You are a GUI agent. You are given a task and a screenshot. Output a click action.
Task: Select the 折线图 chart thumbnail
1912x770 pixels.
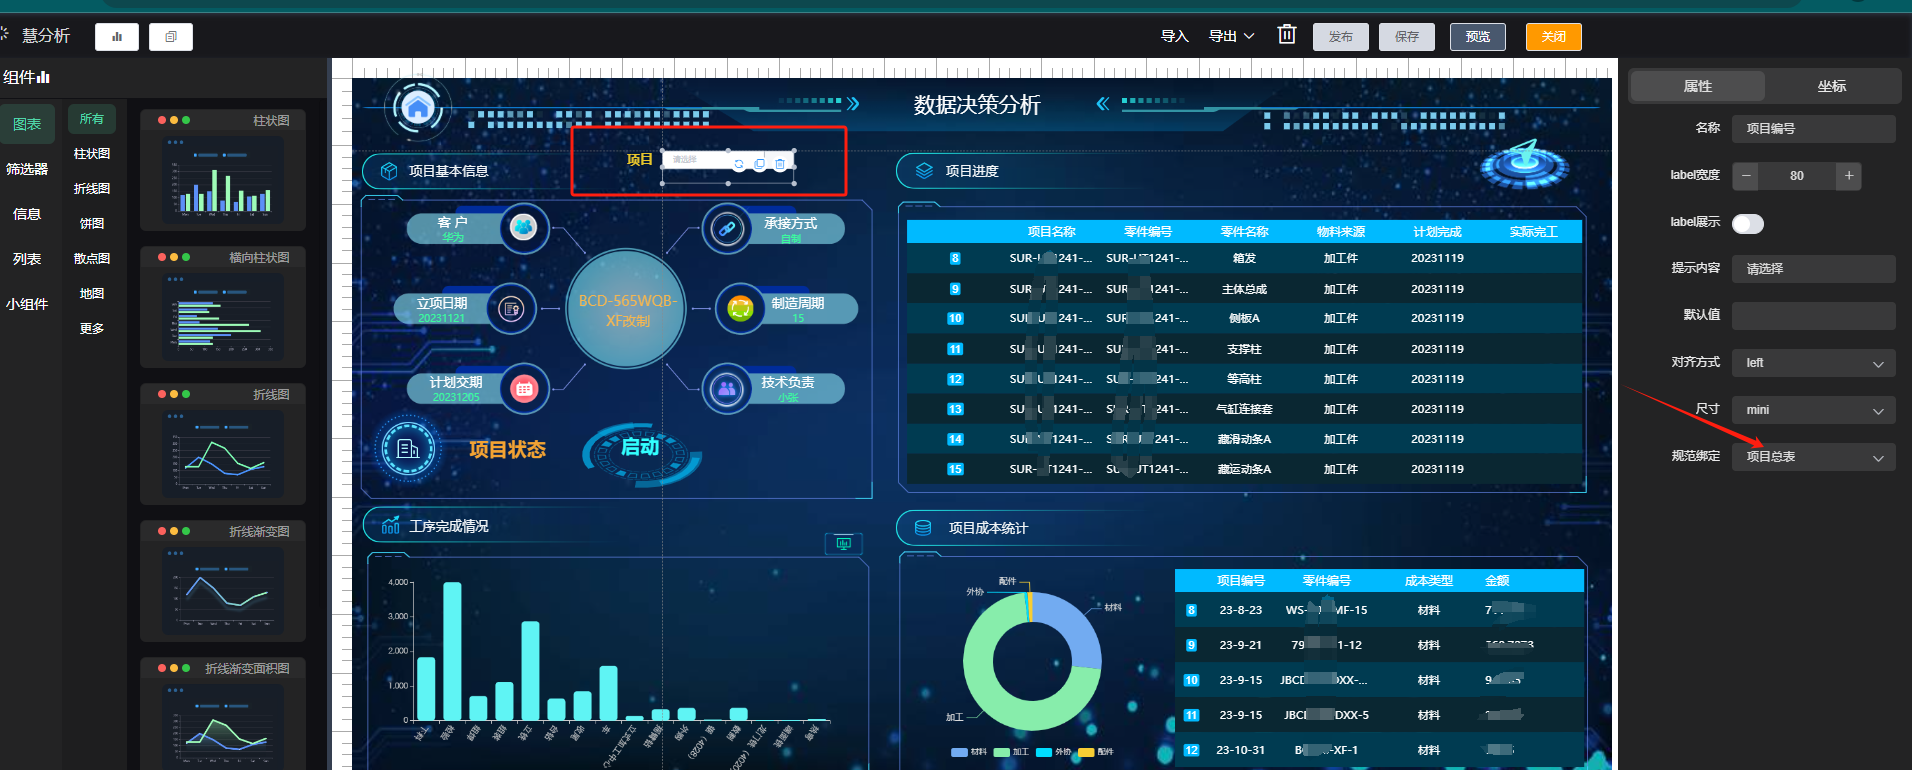pos(223,445)
